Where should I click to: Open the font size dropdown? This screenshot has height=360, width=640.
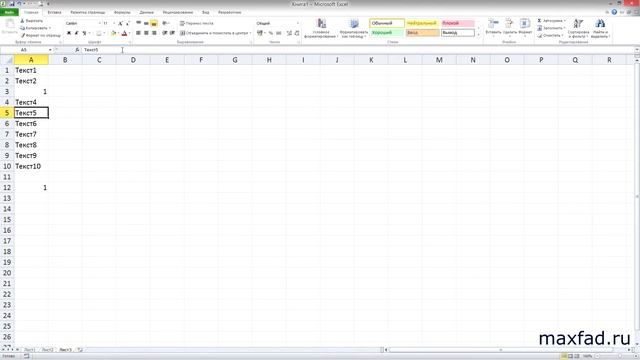pos(114,23)
